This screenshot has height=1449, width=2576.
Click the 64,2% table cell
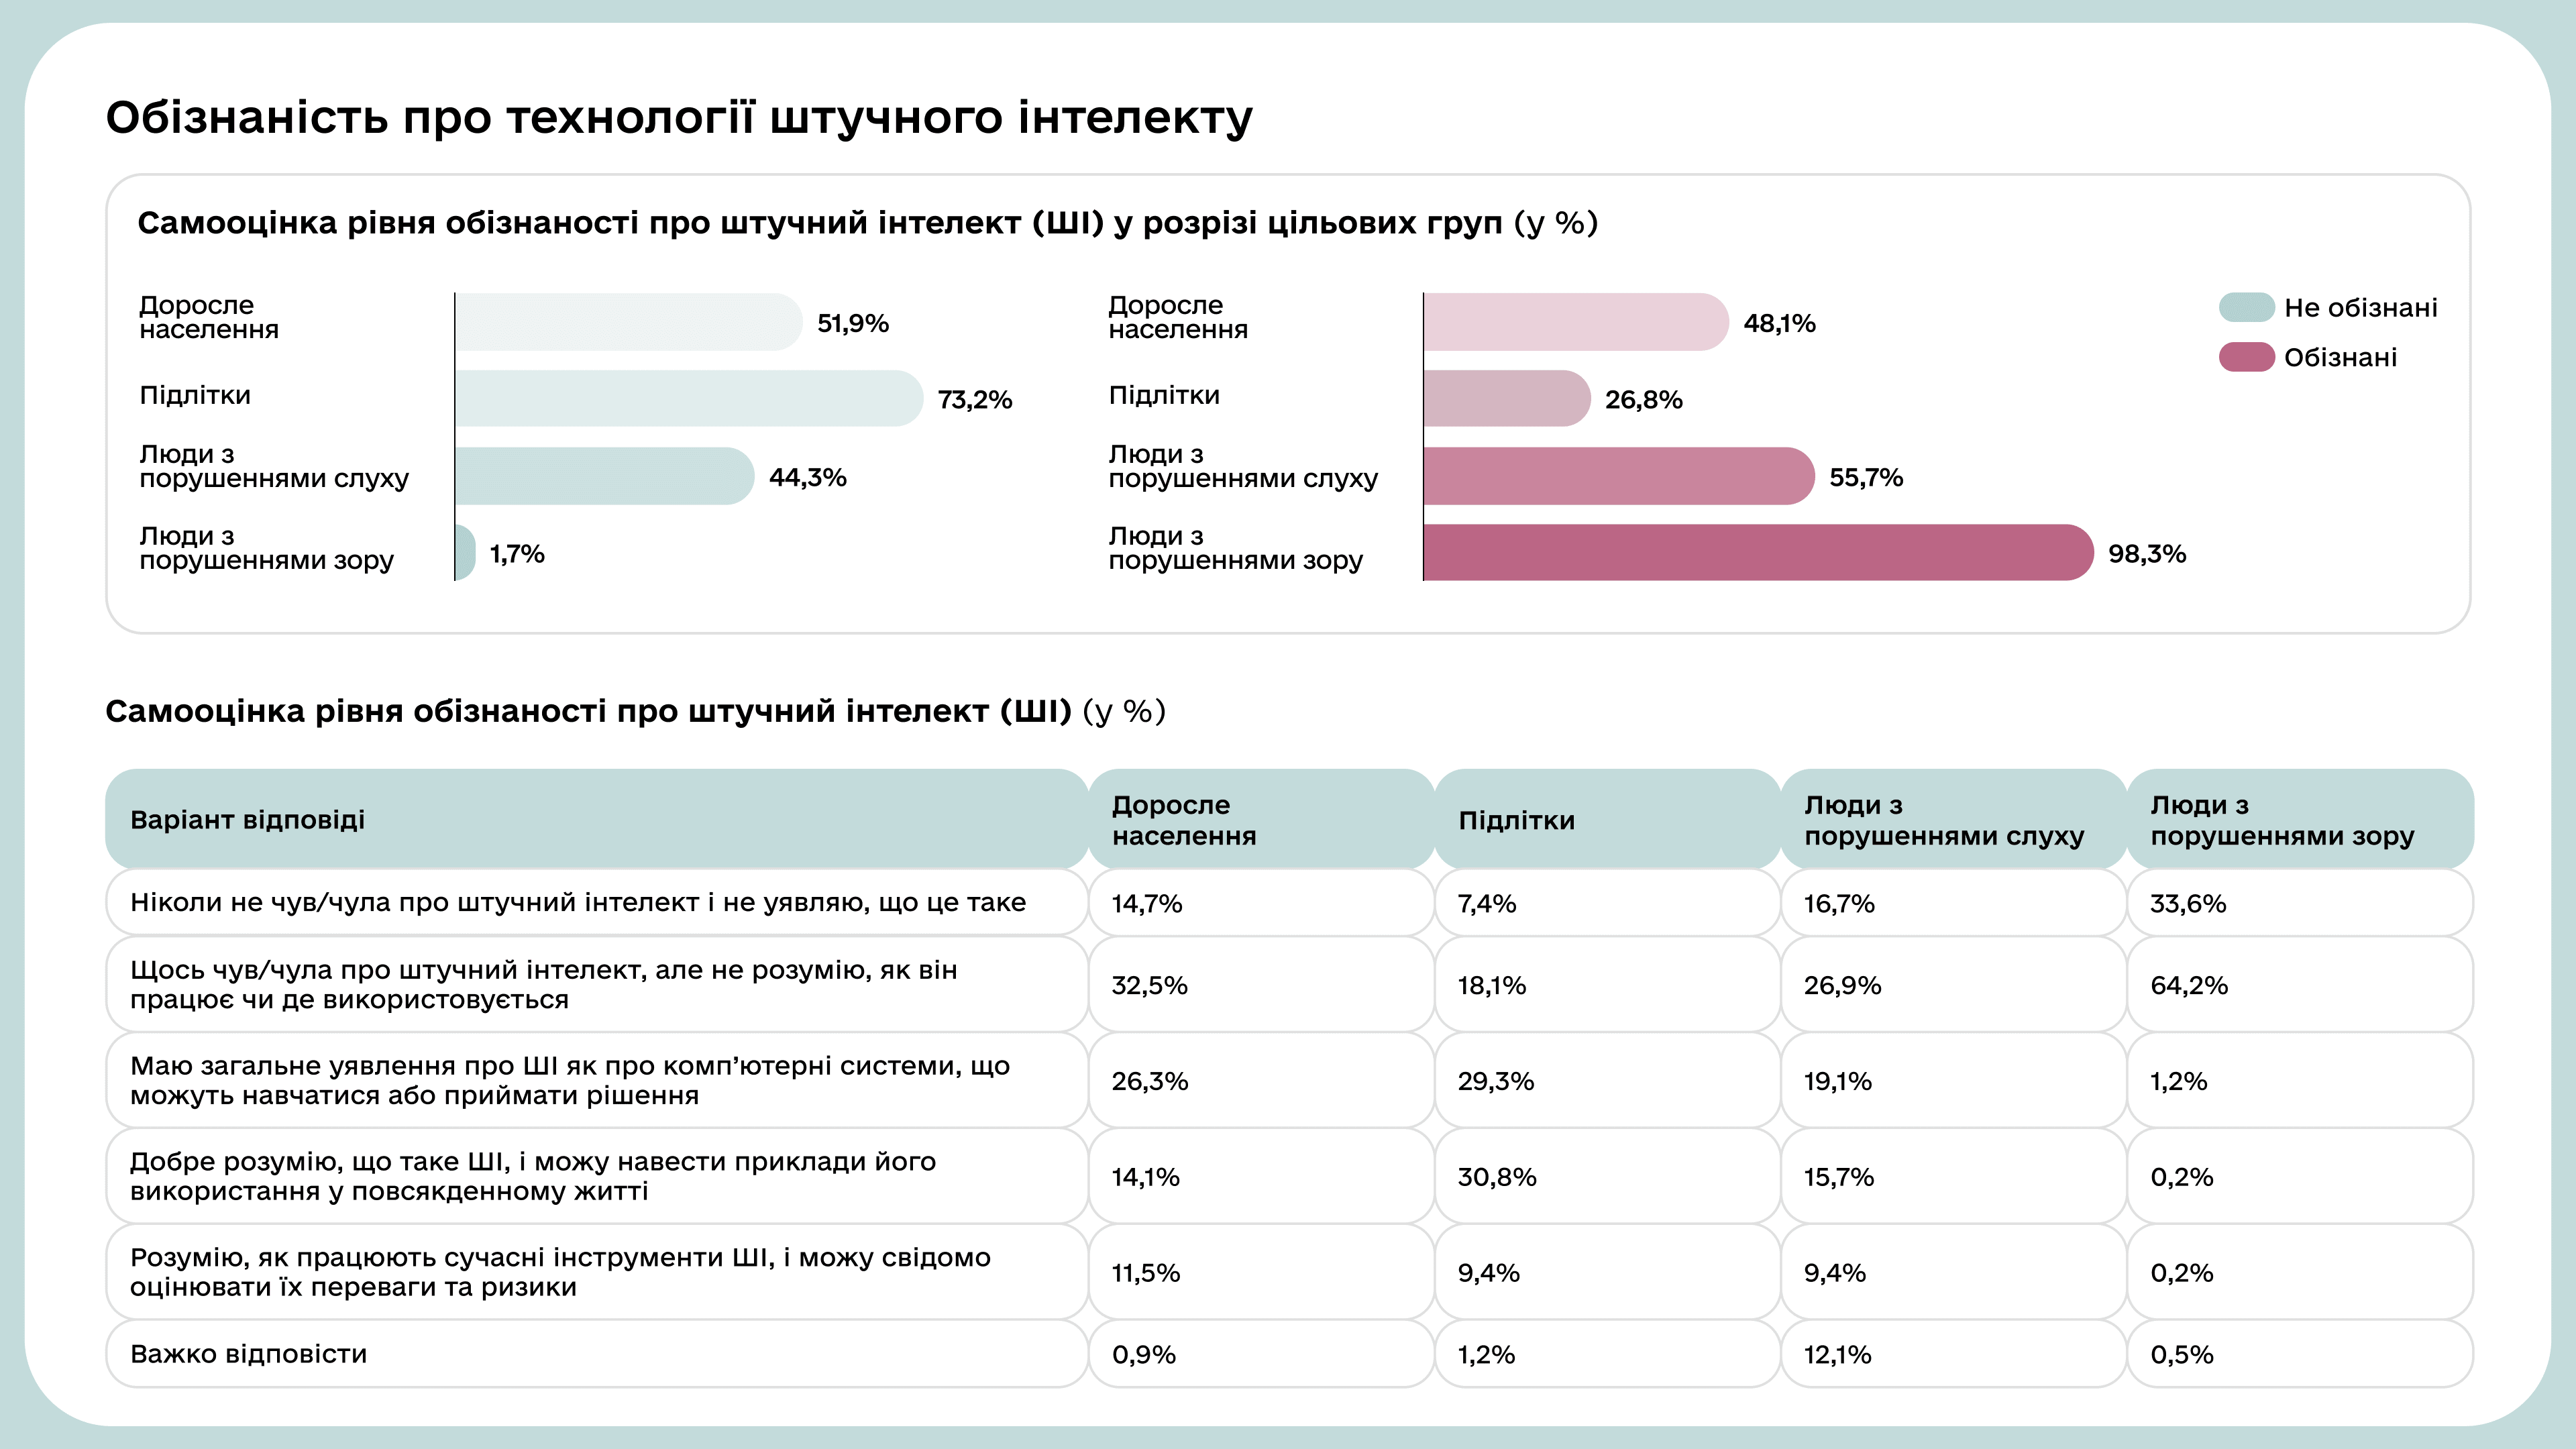pos(2189,985)
